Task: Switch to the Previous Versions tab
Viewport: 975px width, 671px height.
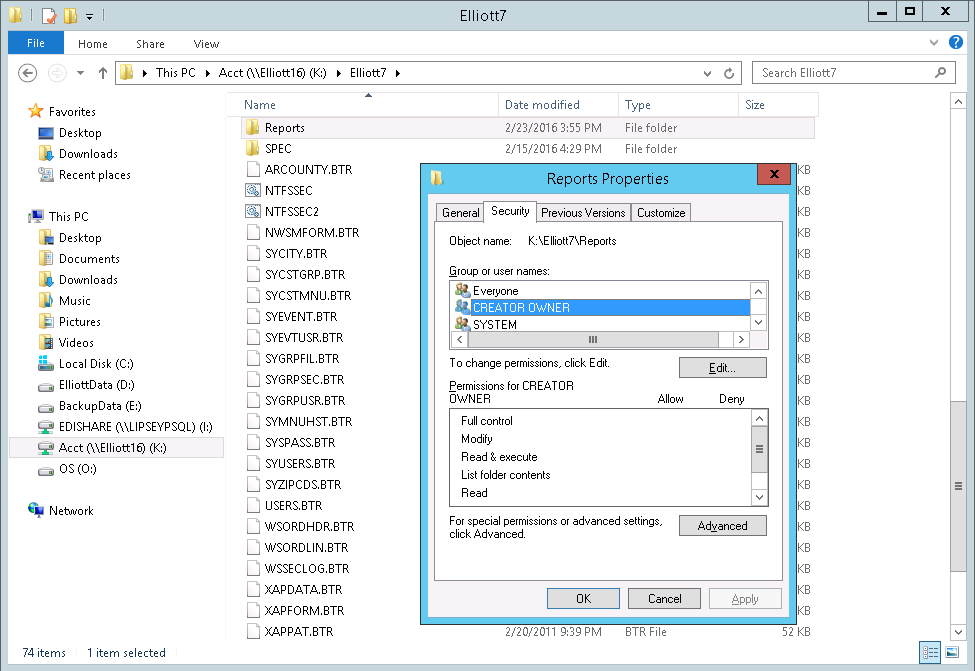Action: 583,212
